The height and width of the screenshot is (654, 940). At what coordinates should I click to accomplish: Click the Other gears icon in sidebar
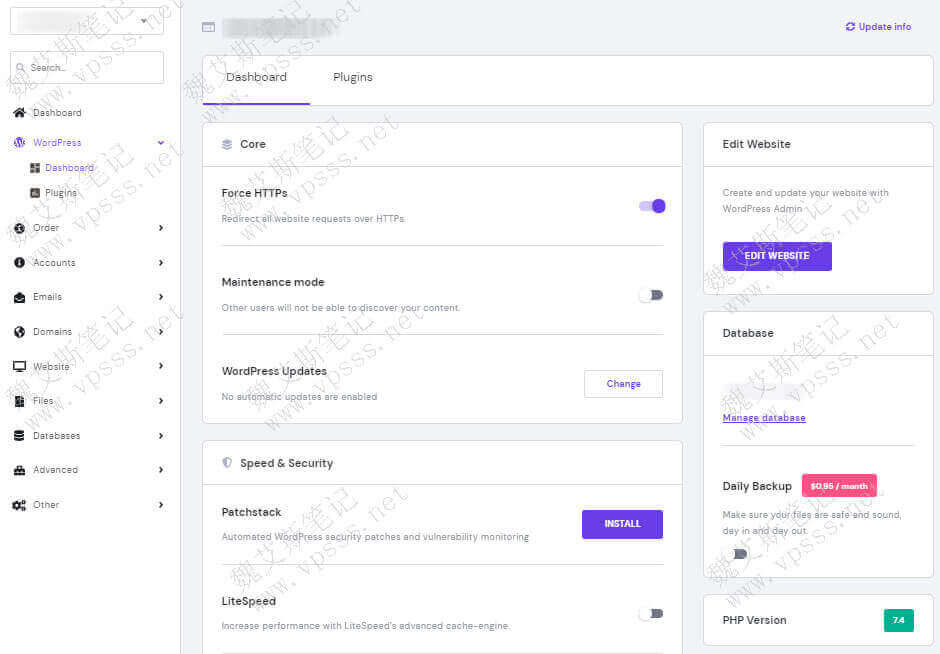pyautogui.click(x=19, y=505)
